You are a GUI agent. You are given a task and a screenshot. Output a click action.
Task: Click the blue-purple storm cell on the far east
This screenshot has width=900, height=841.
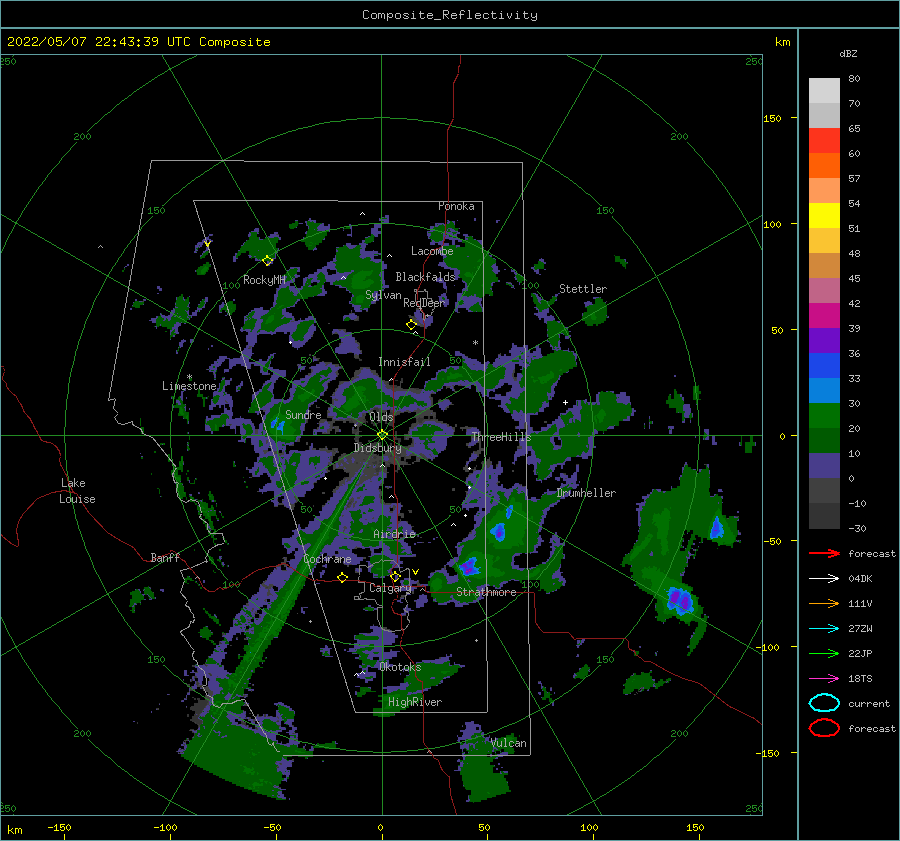tap(680, 600)
